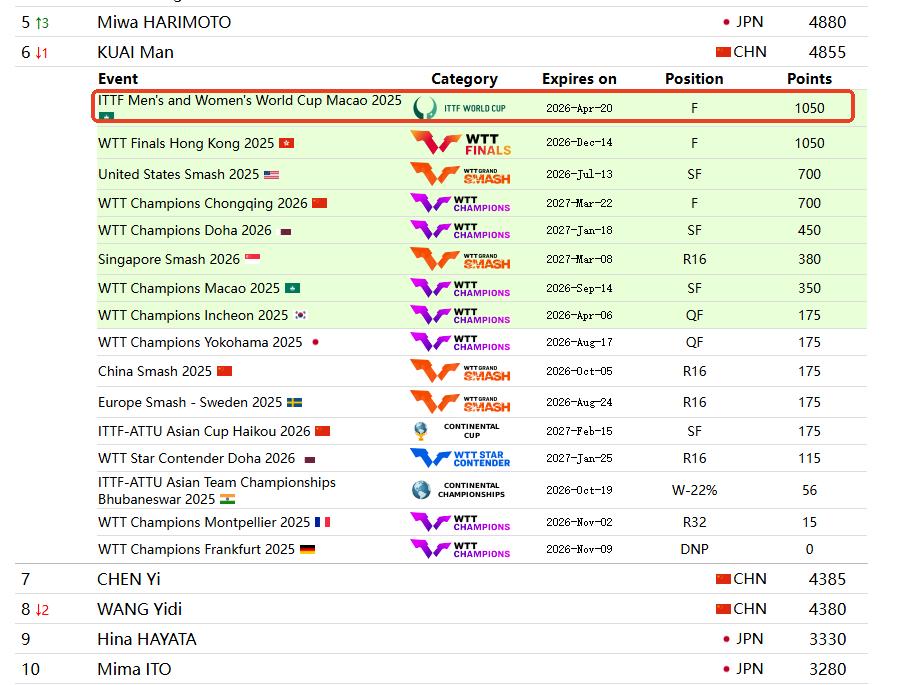
Task: Click QF position in Incheon 2025 row
Action: tap(694, 315)
